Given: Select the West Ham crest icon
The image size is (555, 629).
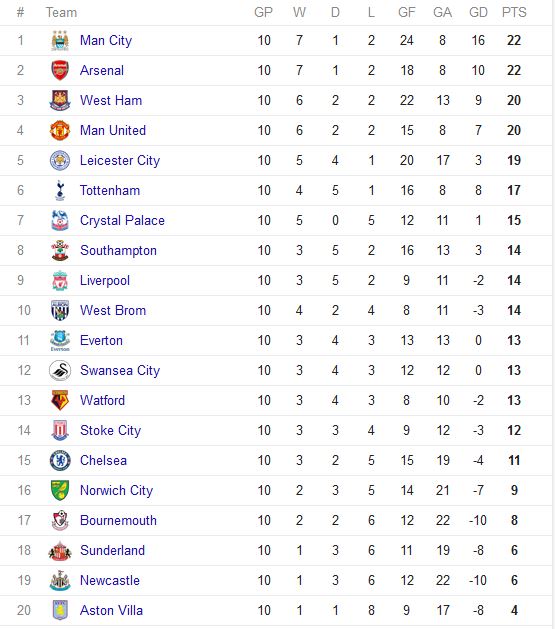Looking at the screenshot, I should click(60, 100).
